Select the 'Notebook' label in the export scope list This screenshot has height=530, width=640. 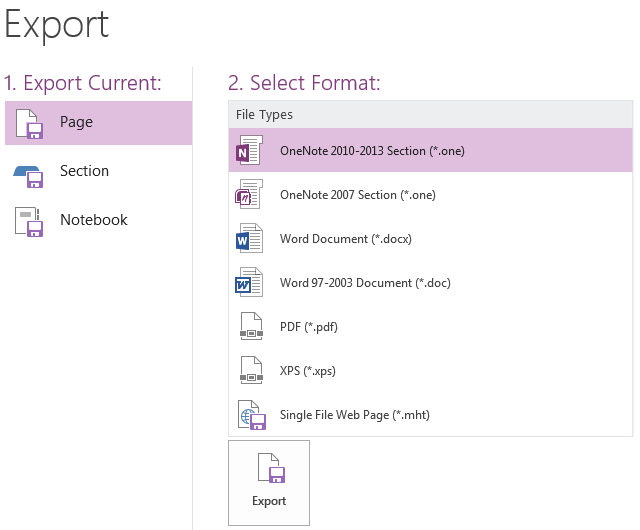click(x=94, y=220)
